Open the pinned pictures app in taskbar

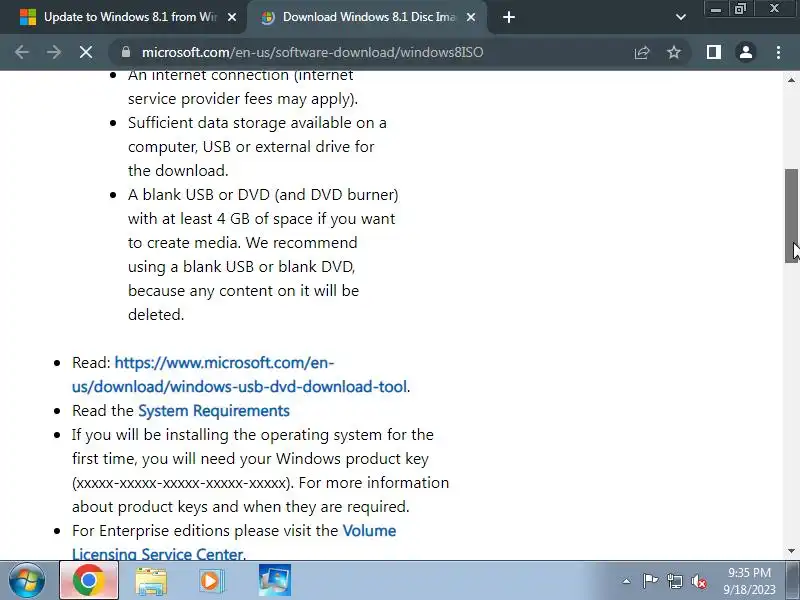tap(274, 581)
